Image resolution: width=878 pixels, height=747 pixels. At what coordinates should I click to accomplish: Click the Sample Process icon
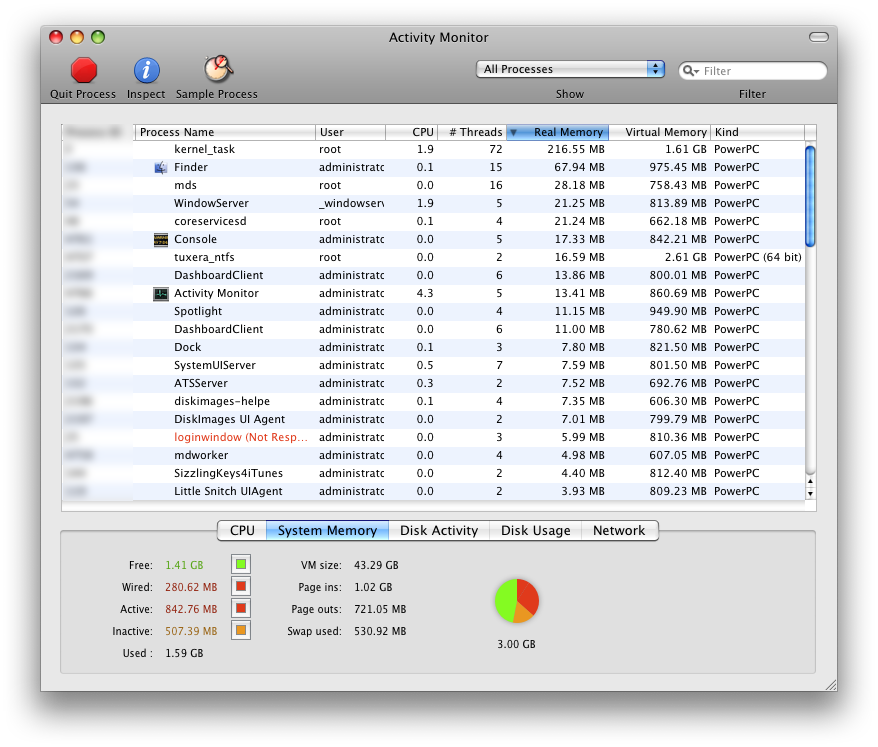(218, 69)
